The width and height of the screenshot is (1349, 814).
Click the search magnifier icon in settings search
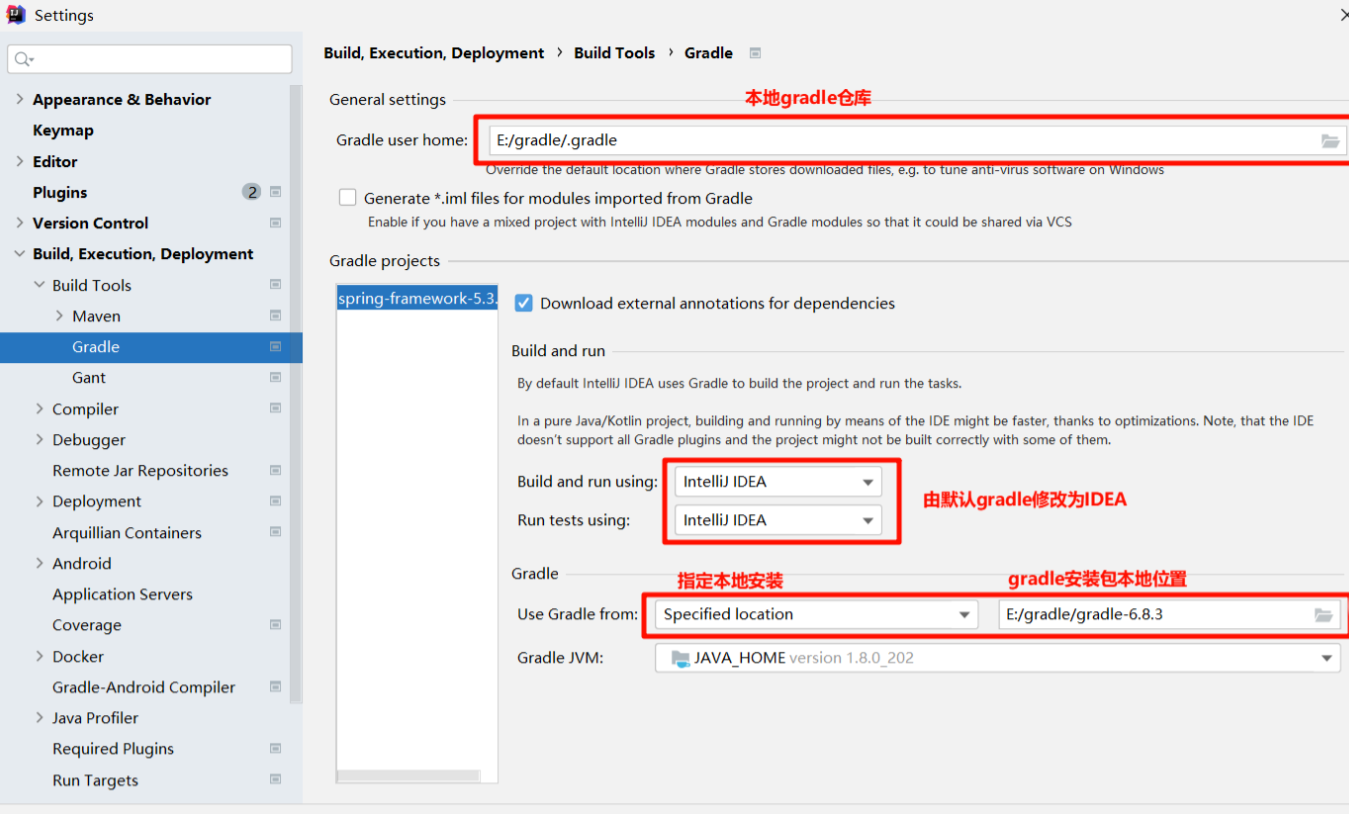coord(24,59)
